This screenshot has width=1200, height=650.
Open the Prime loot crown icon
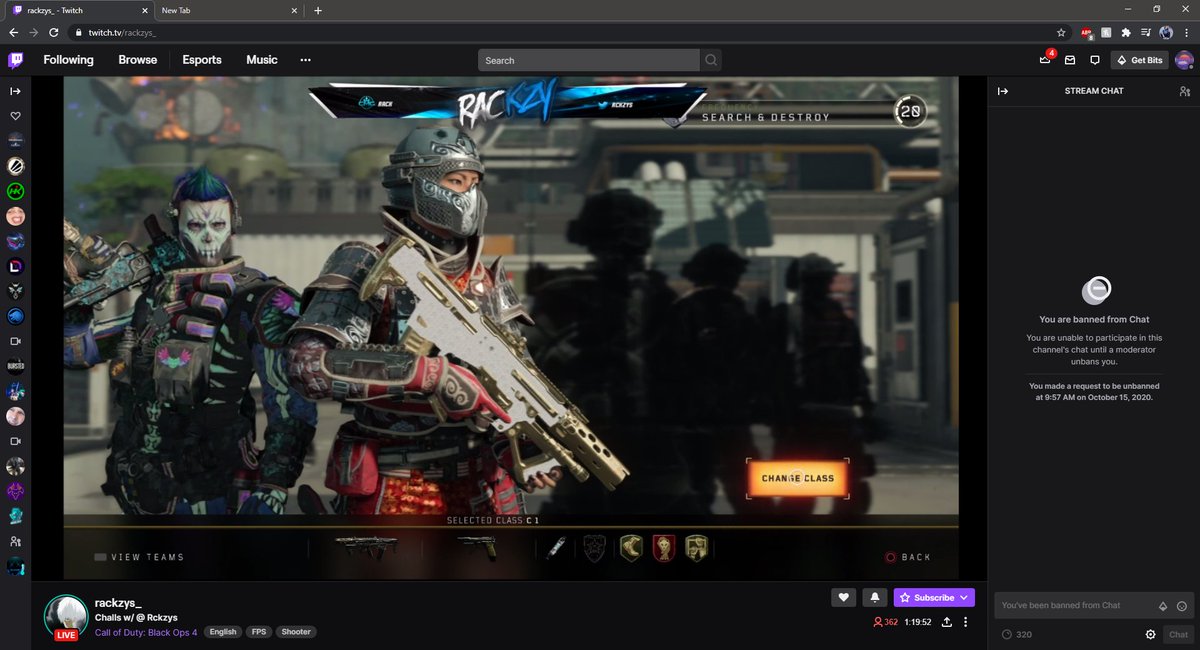pyautogui.click(x=1045, y=60)
